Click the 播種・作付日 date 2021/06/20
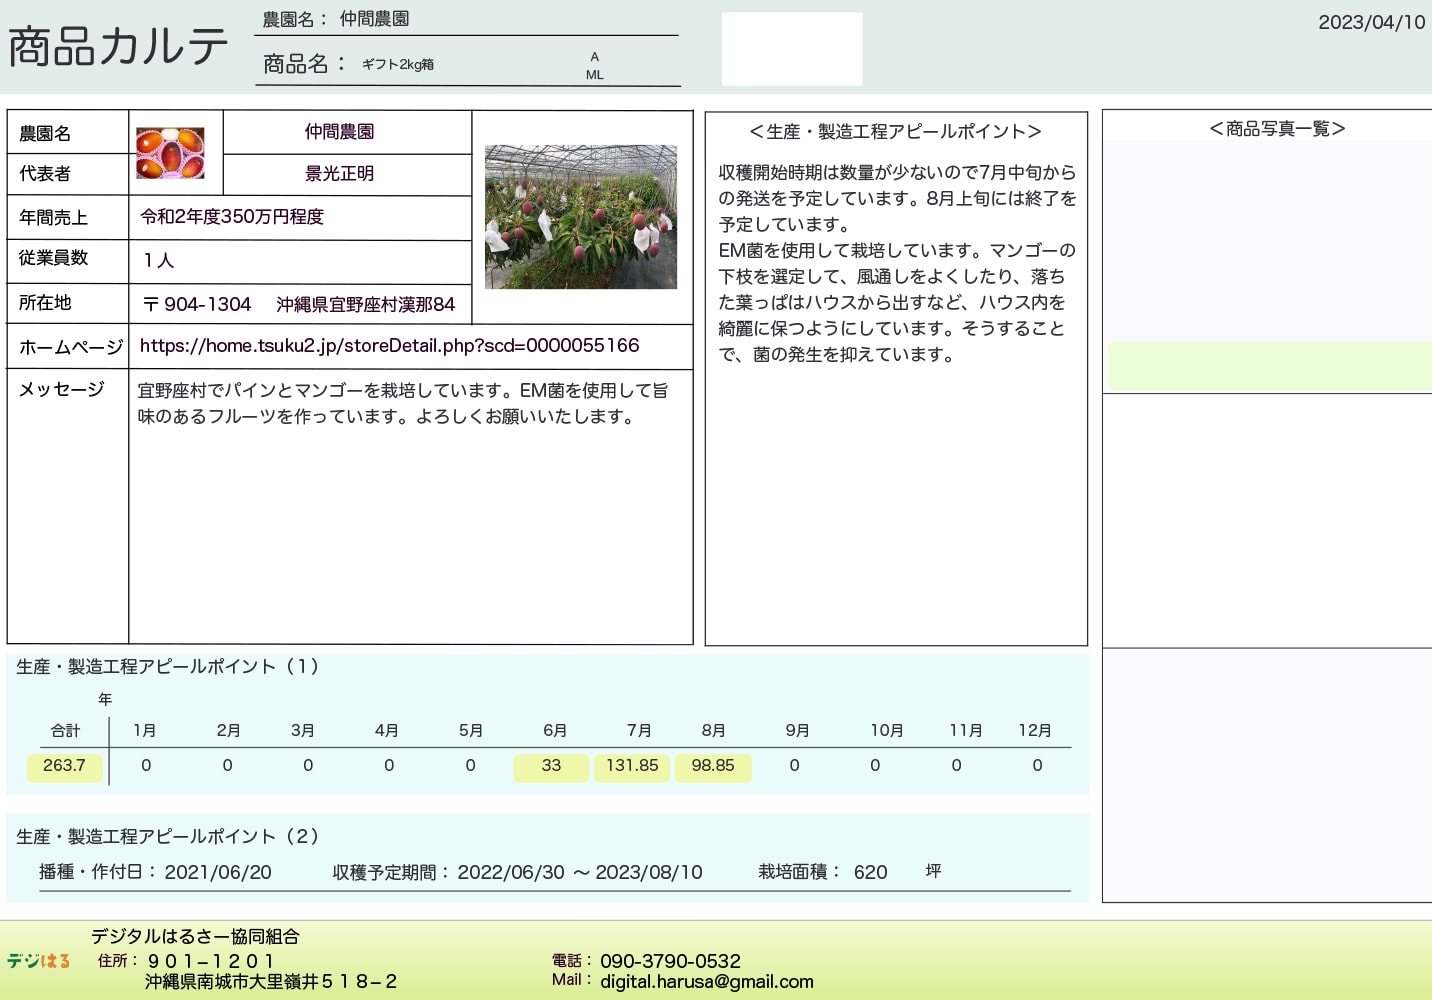This screenshot has width=1432, height=1000. tap(218, 872)
